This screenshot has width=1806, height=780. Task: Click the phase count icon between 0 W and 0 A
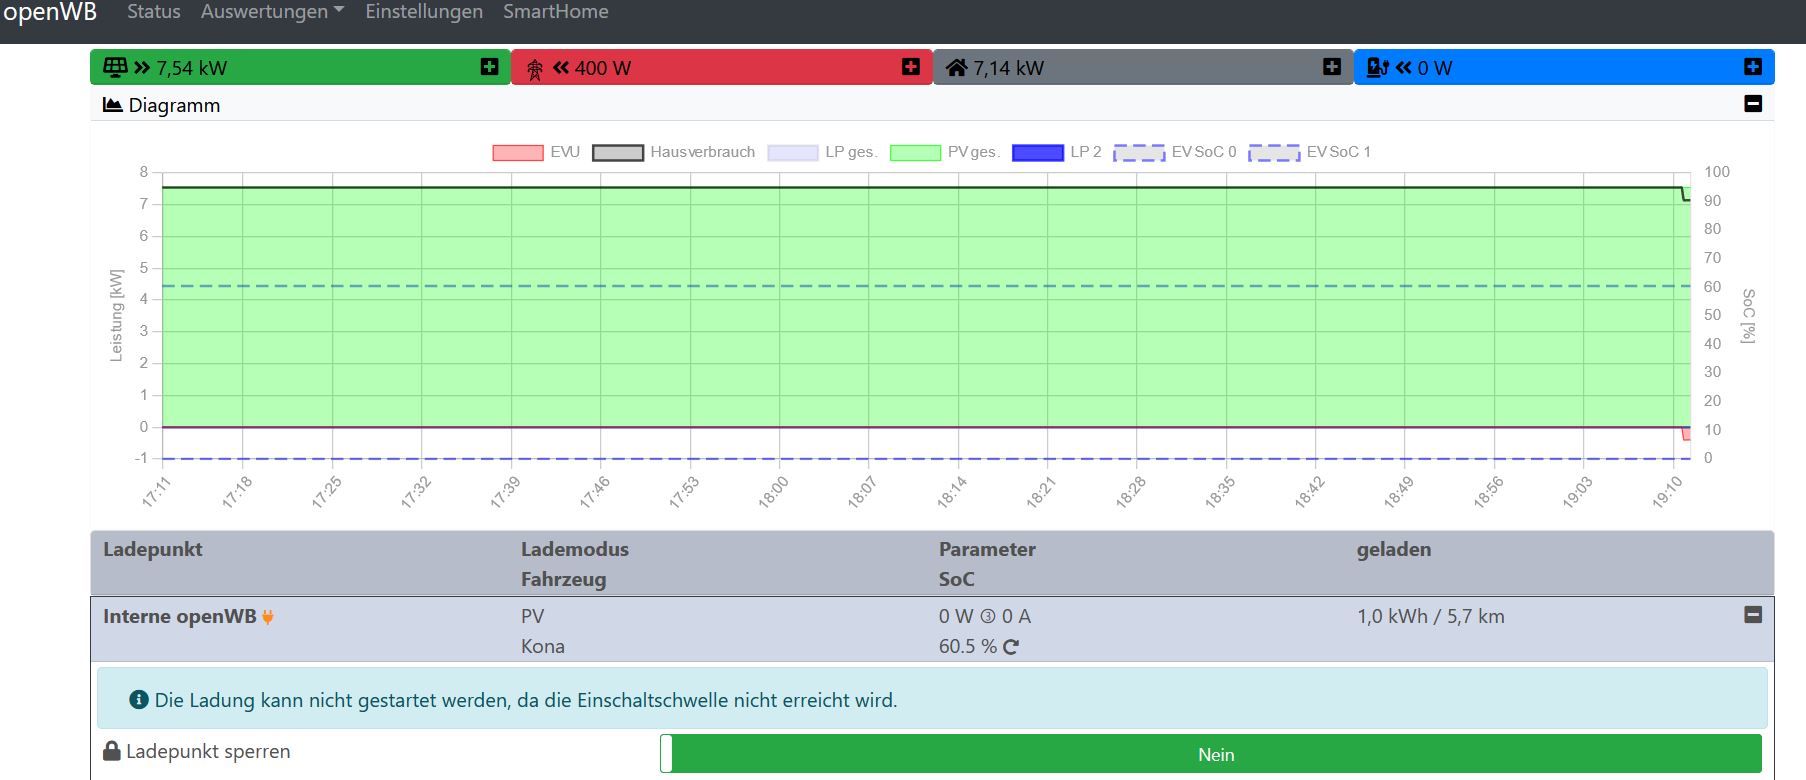pyautogui.click(x=988, y=617)
